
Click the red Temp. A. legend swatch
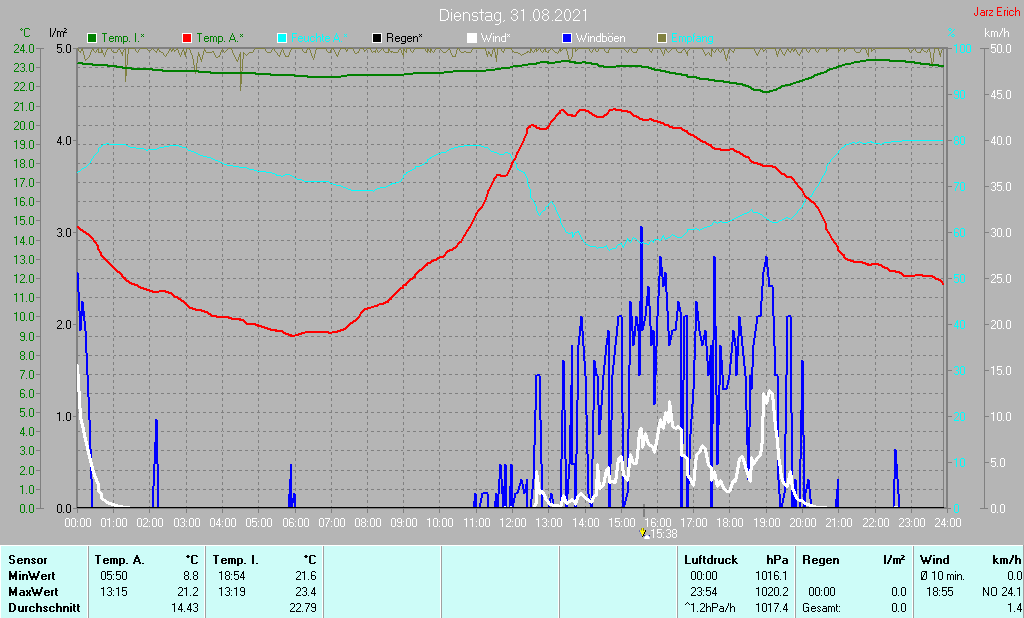tap(187, 39)
